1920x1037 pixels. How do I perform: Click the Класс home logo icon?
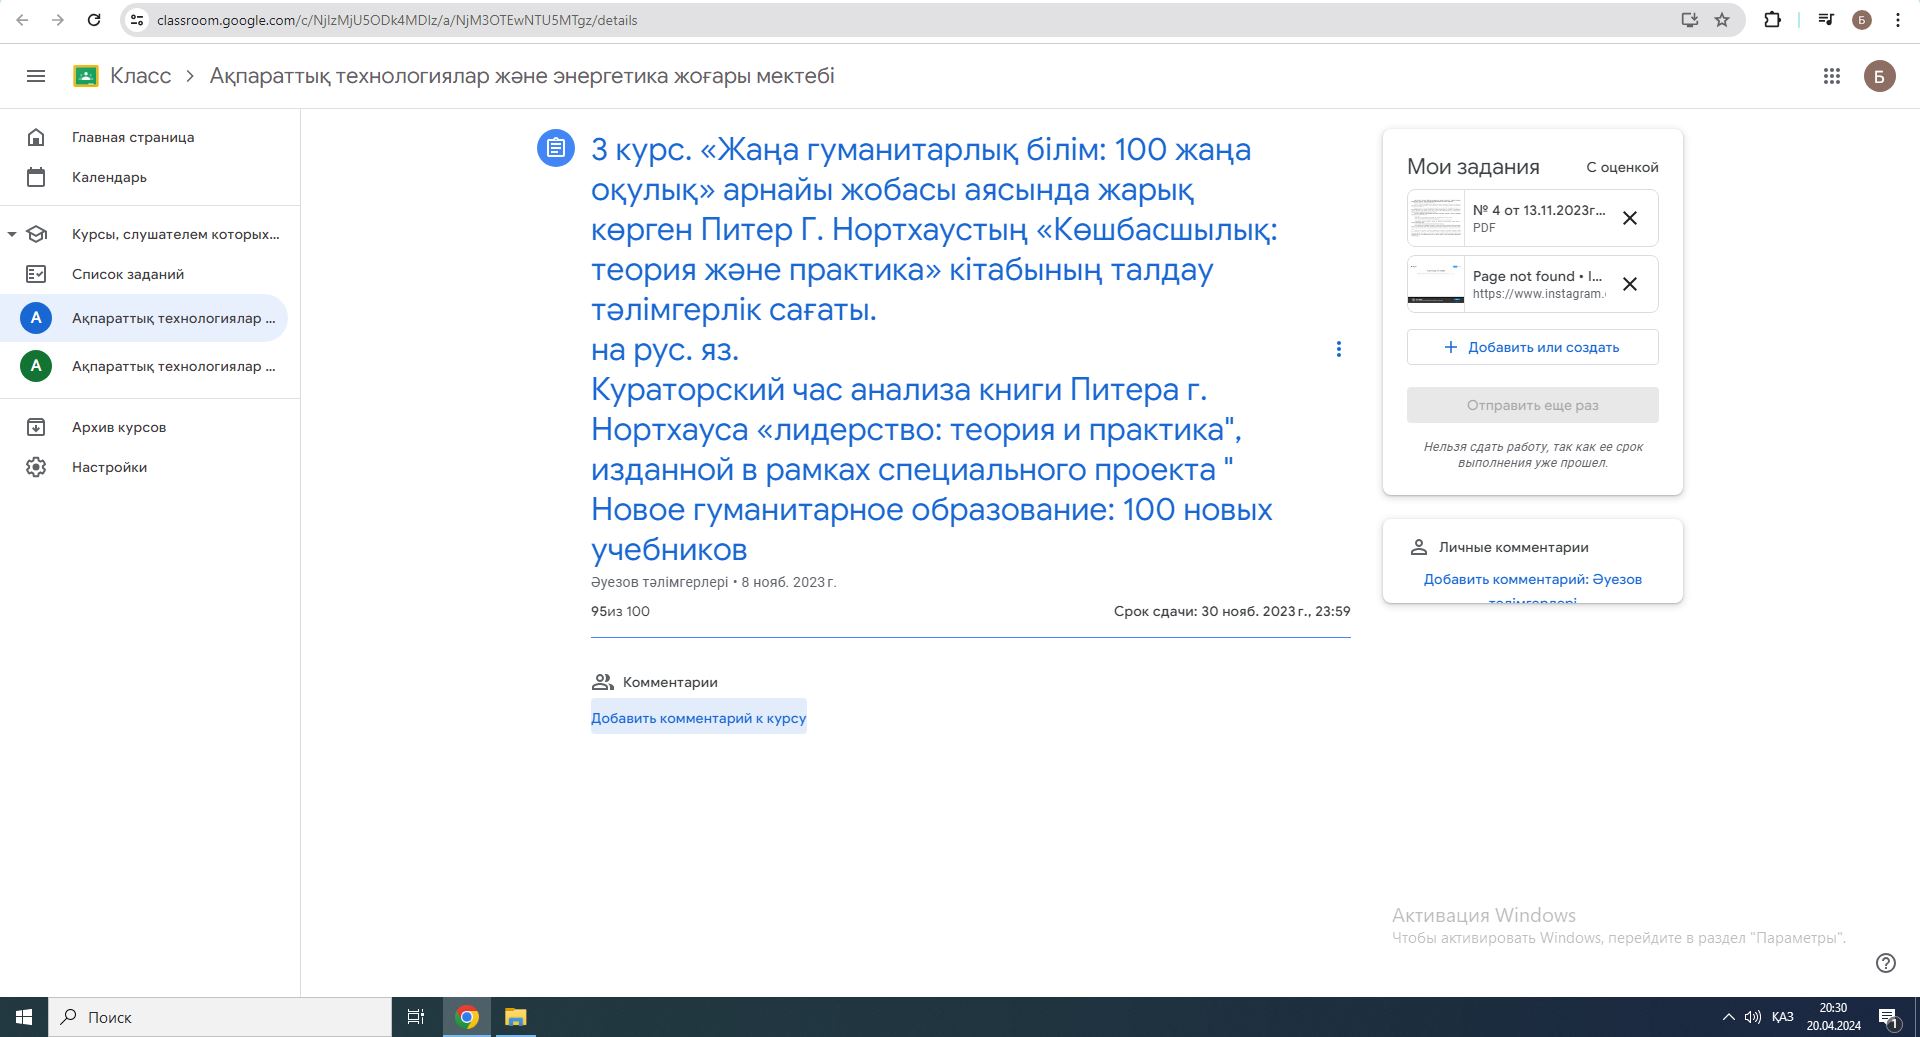(x=86, y=76)
